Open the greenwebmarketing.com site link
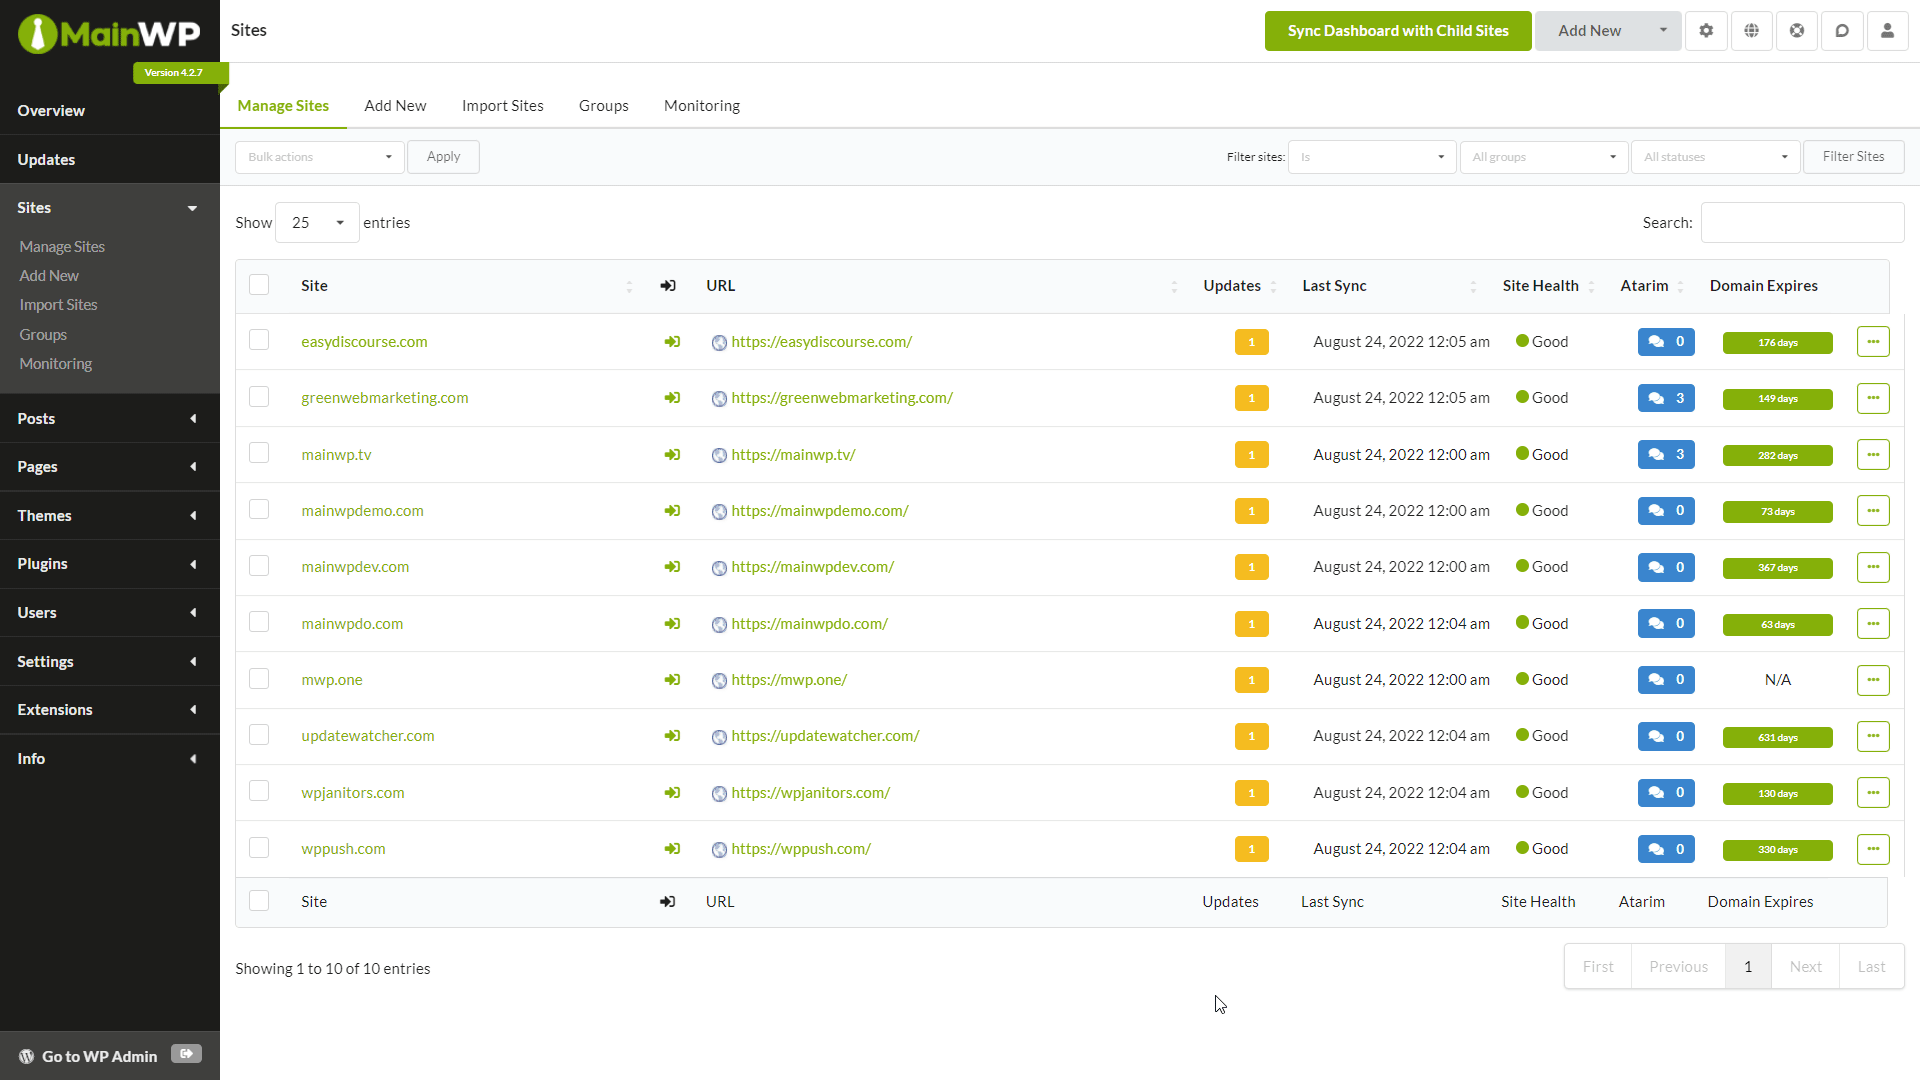The height and width of the screenshot is (1080, 1920). click(x=384, y=397)
